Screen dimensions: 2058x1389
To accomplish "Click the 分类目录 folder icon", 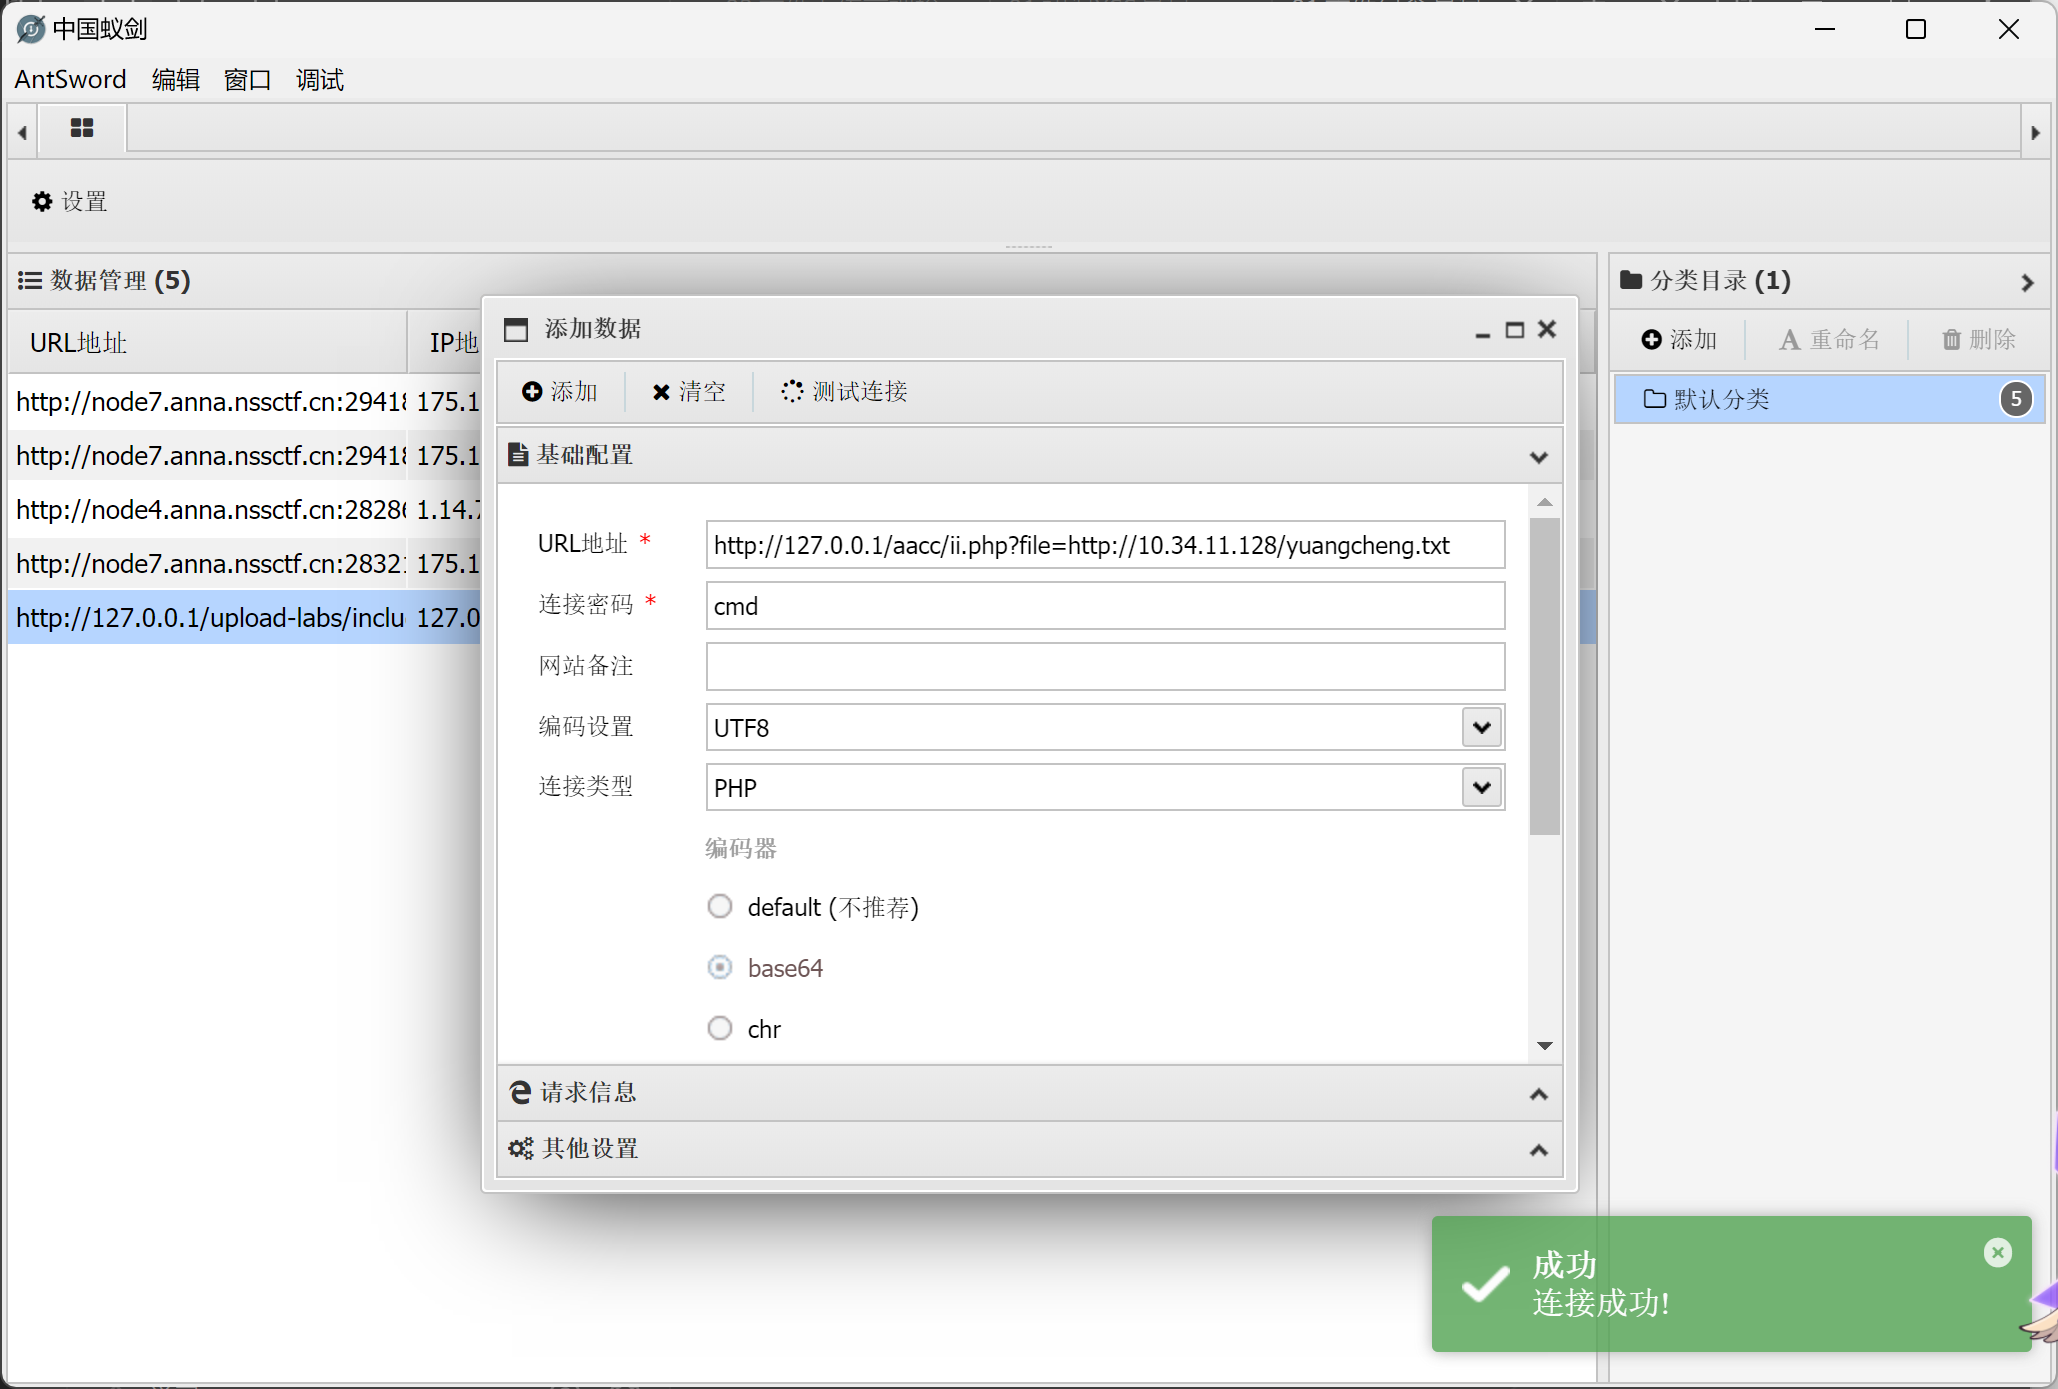I will click(1631, 280).
